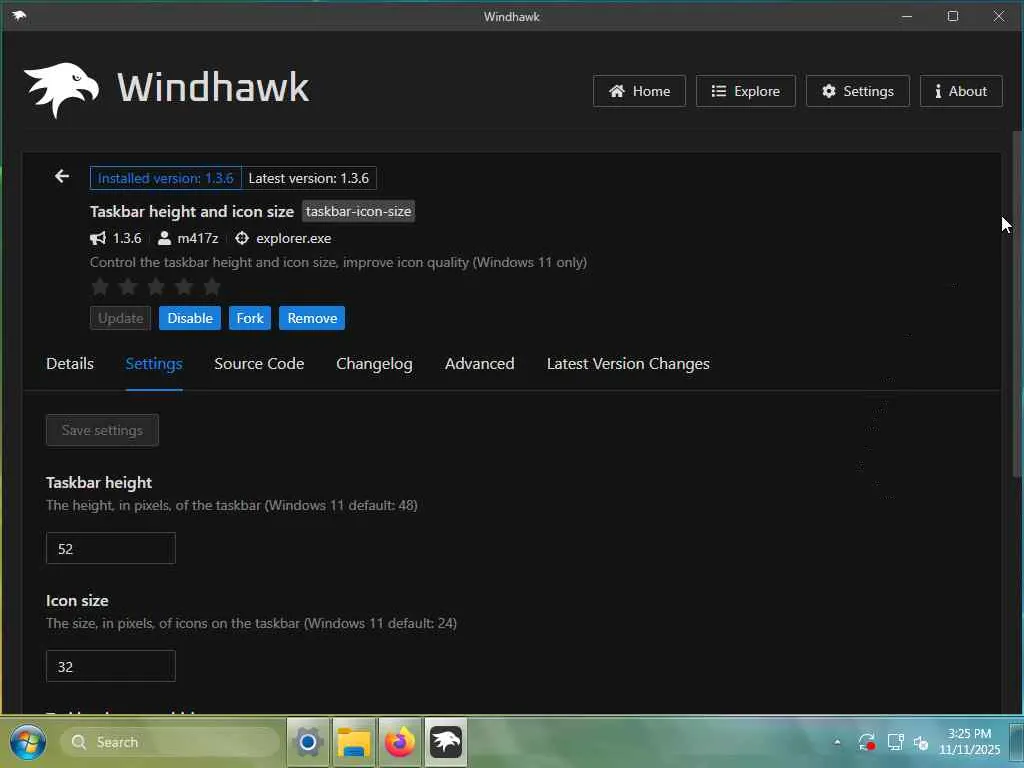Open the Changelog tab
The image size is (1024, 768).
click(x=374, y=364)
